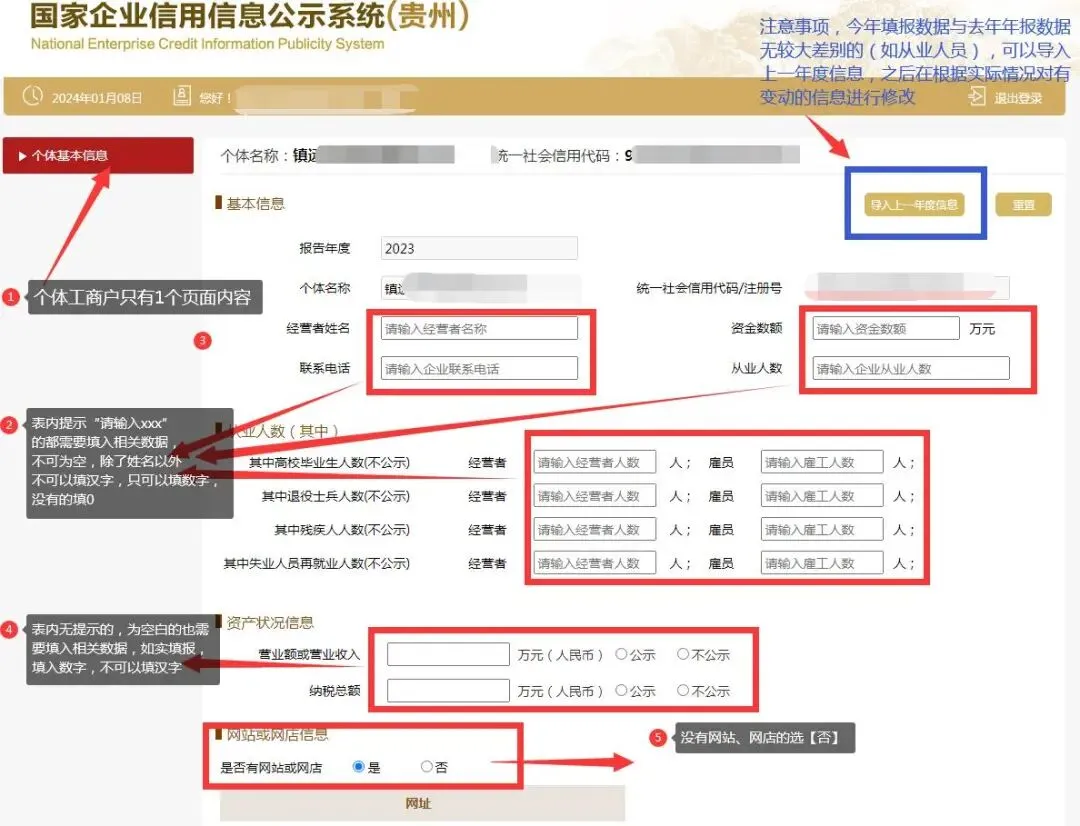Screen dimensions: 1080x826
Task: Click the 纳税总额 amount box
Action: coord(447,690)
